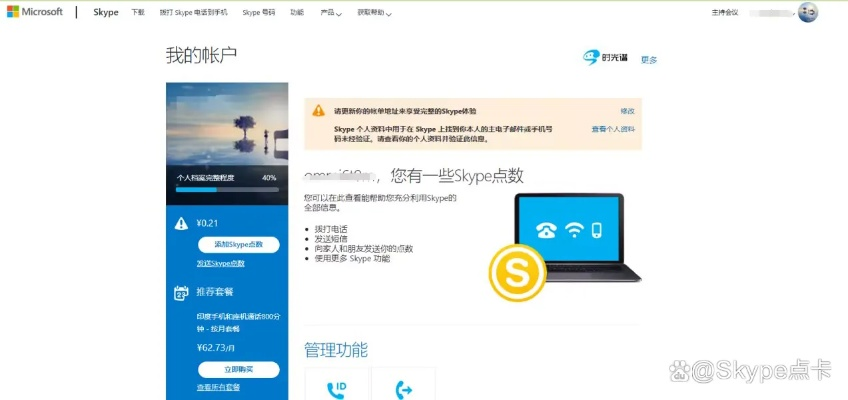Click the ¥62.73/月 price
Viewport: 848px width, 400px height.
217,348
